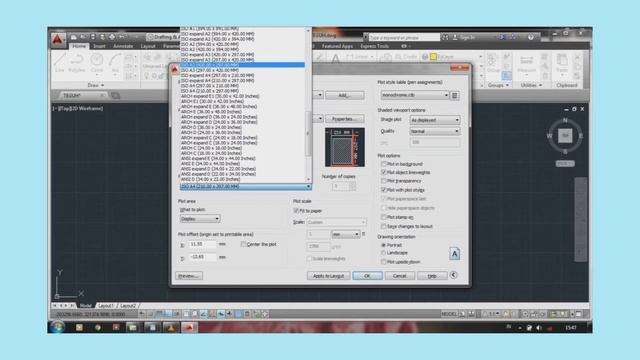Switch to Layout1 tab at bottom
The image size is (640, 360).
105,305
